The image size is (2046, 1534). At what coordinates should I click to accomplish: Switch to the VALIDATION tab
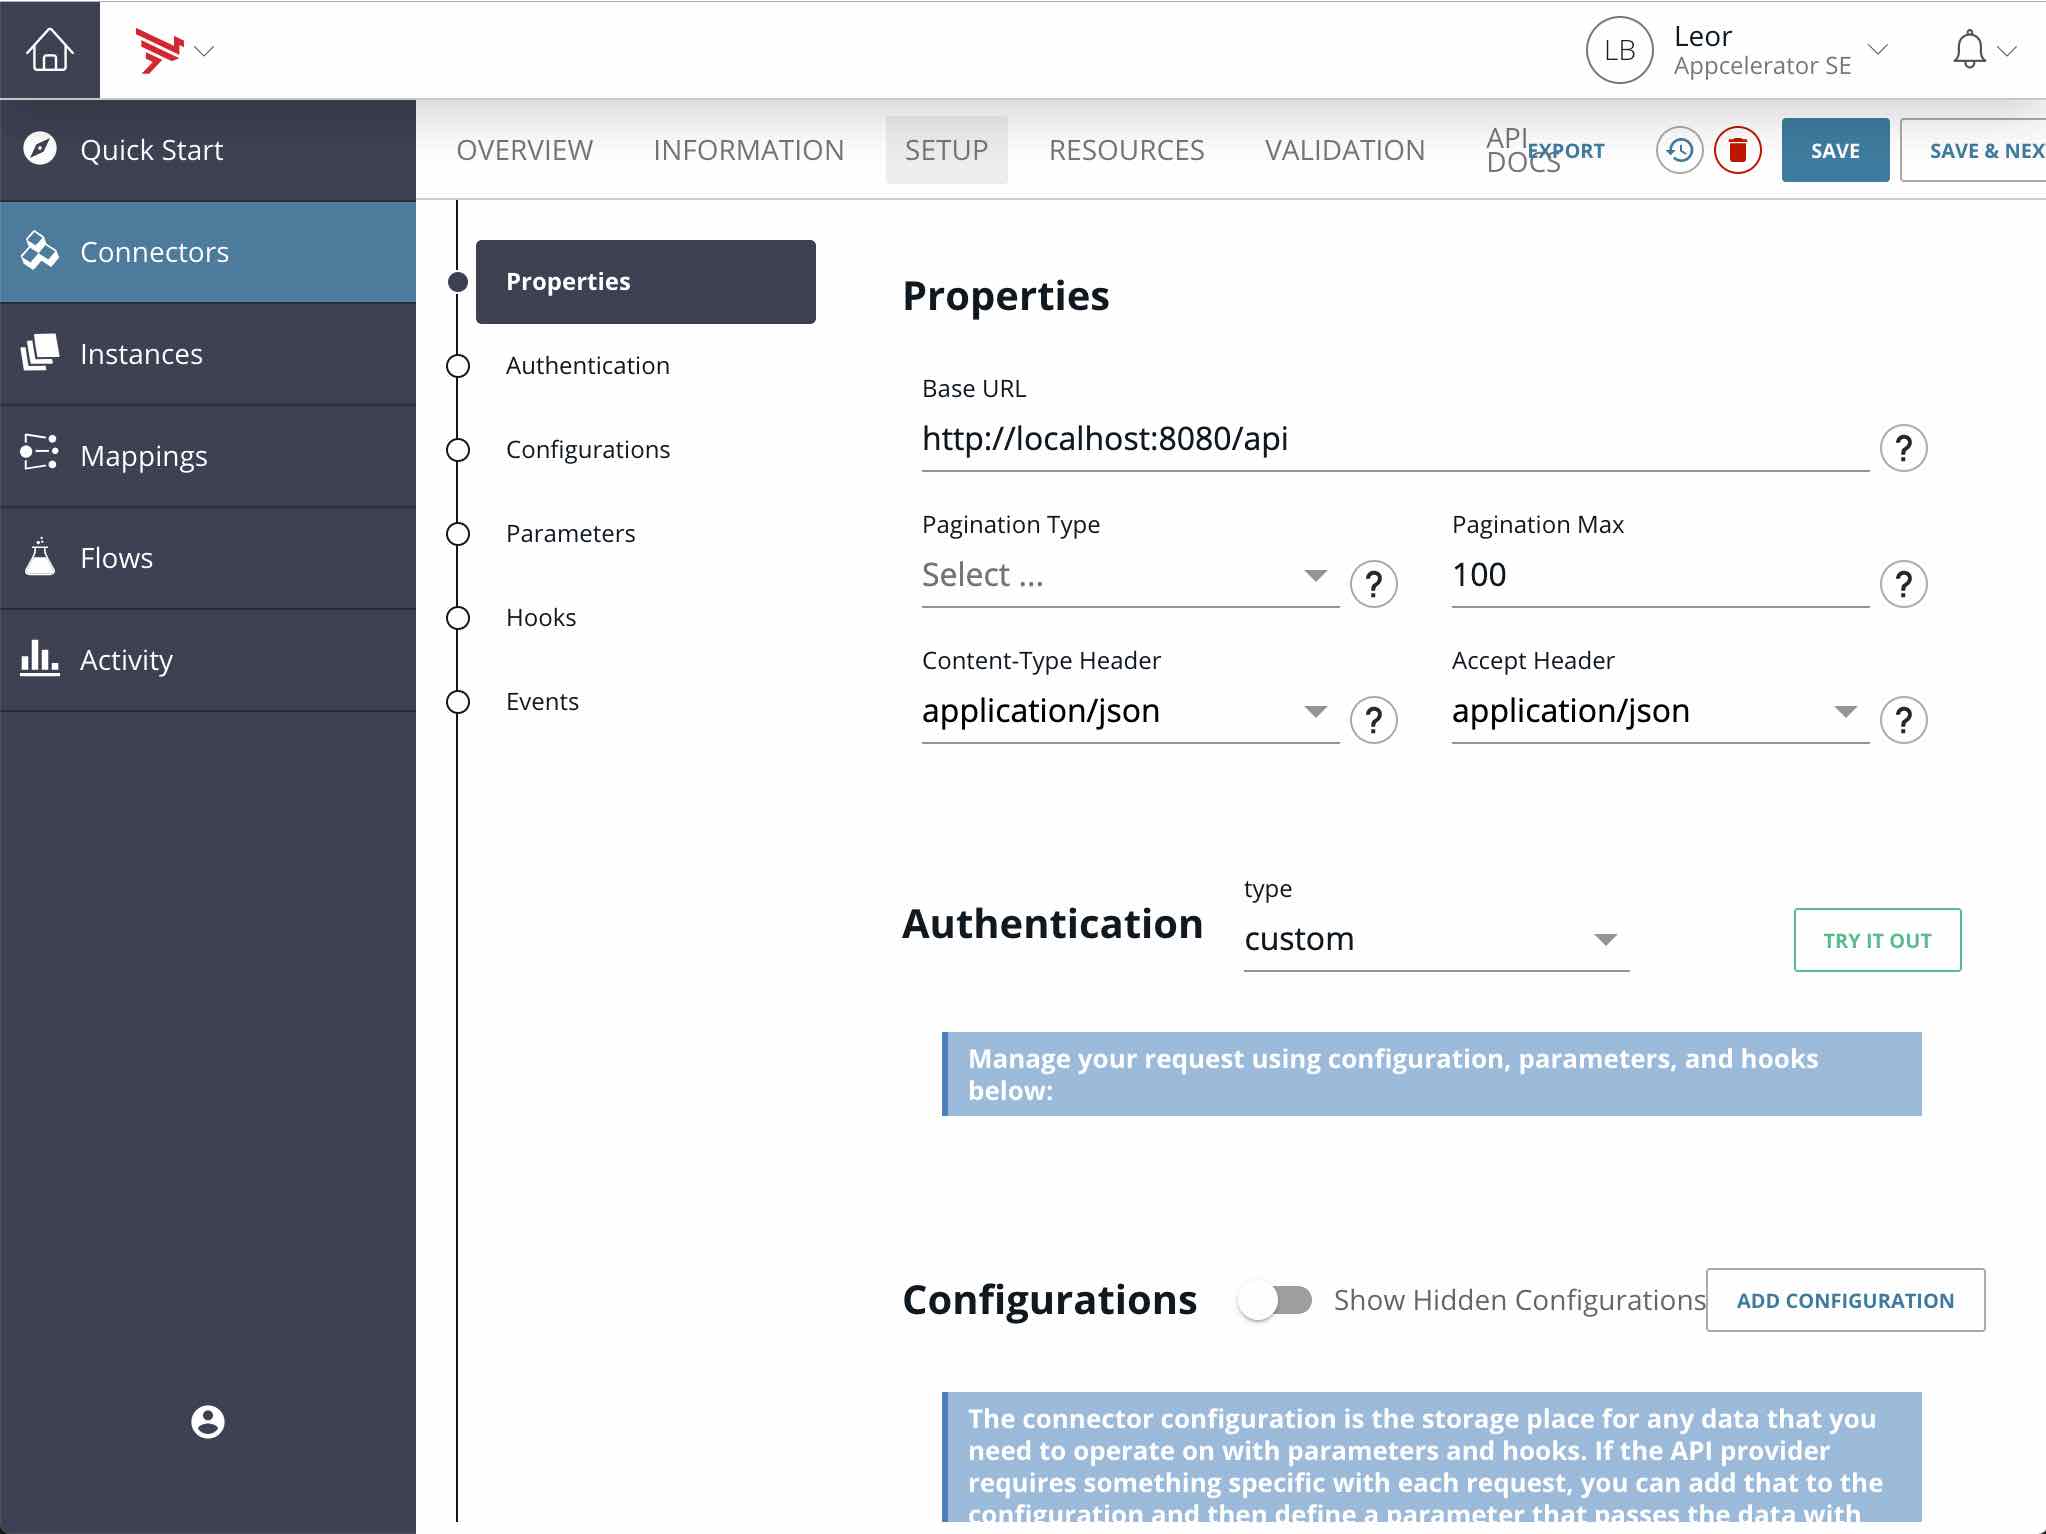click(1345, 150)
